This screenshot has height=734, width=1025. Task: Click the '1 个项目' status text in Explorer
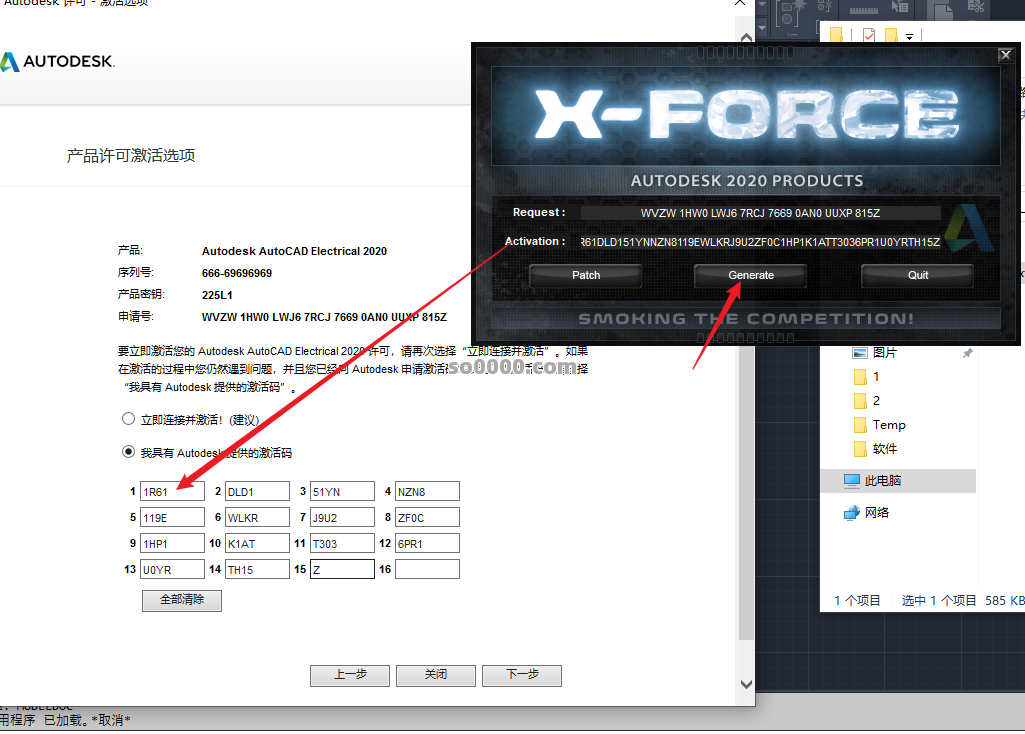(857, 601)
